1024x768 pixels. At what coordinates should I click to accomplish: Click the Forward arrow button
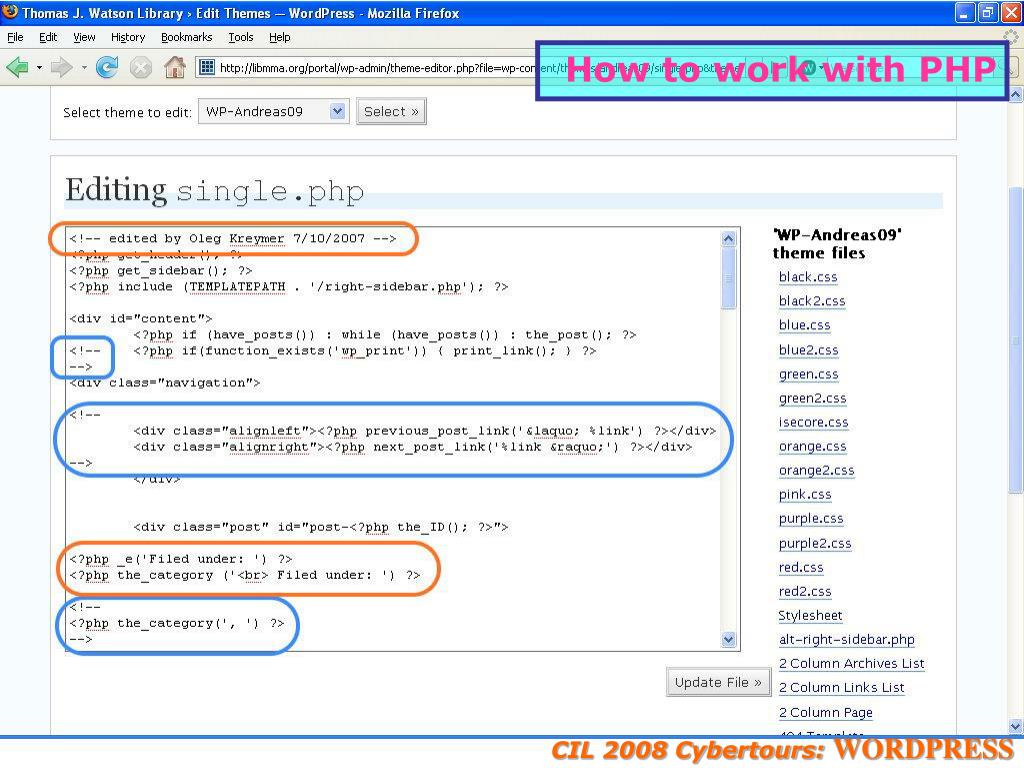point(61,67)
